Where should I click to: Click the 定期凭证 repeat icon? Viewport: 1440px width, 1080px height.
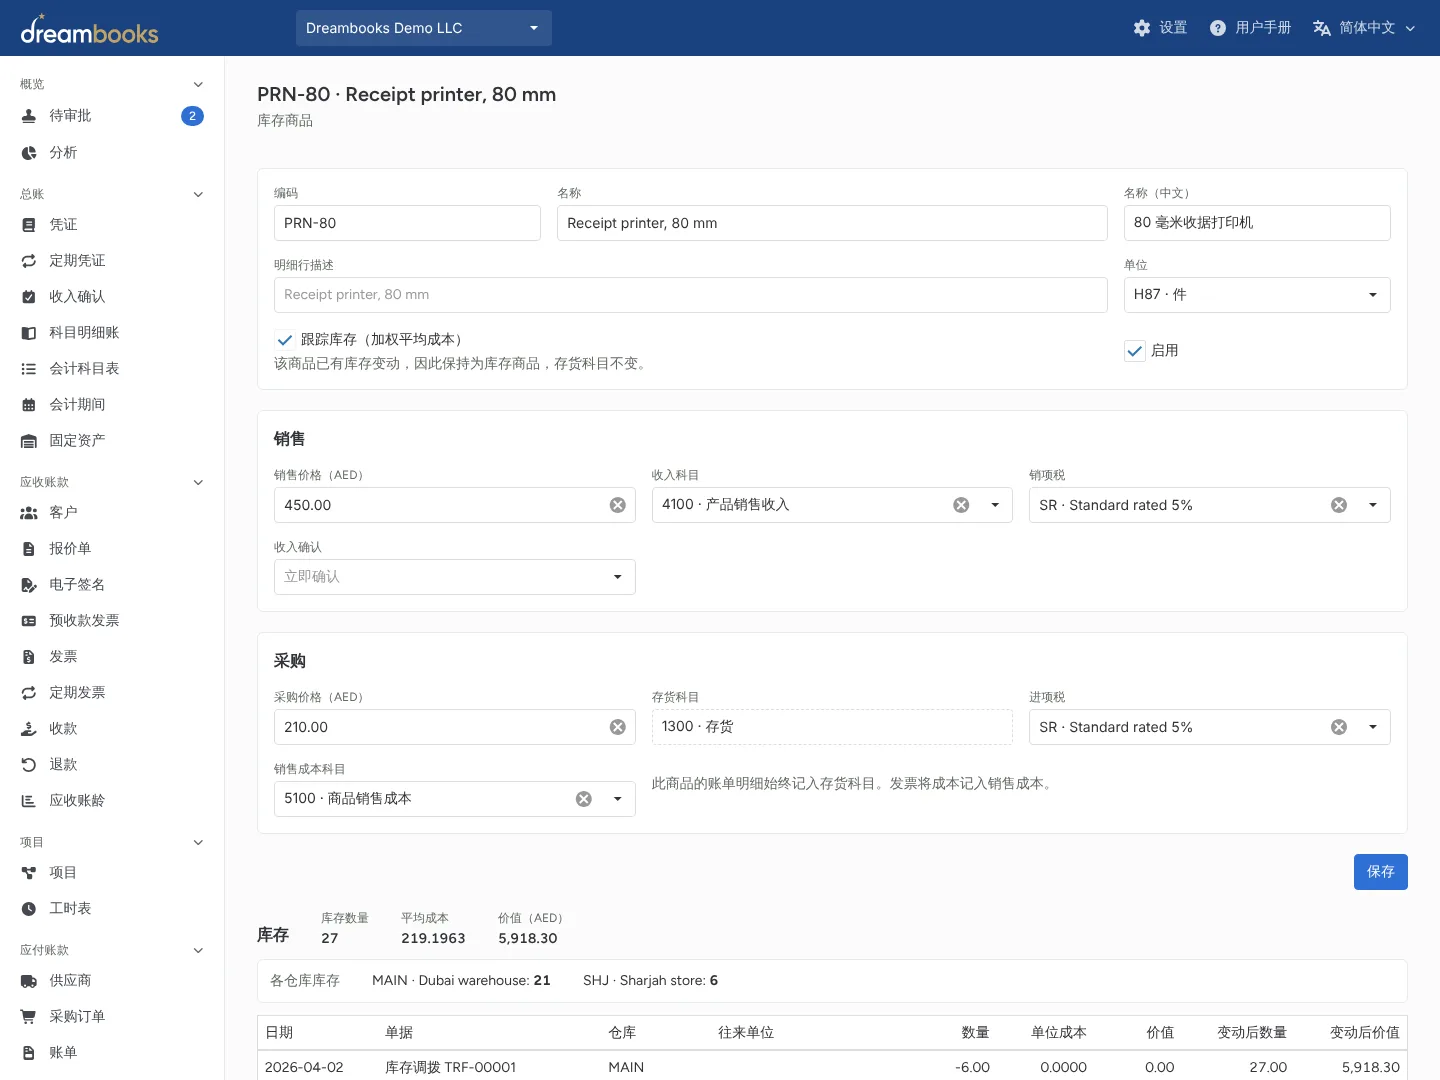coord(29,261)
